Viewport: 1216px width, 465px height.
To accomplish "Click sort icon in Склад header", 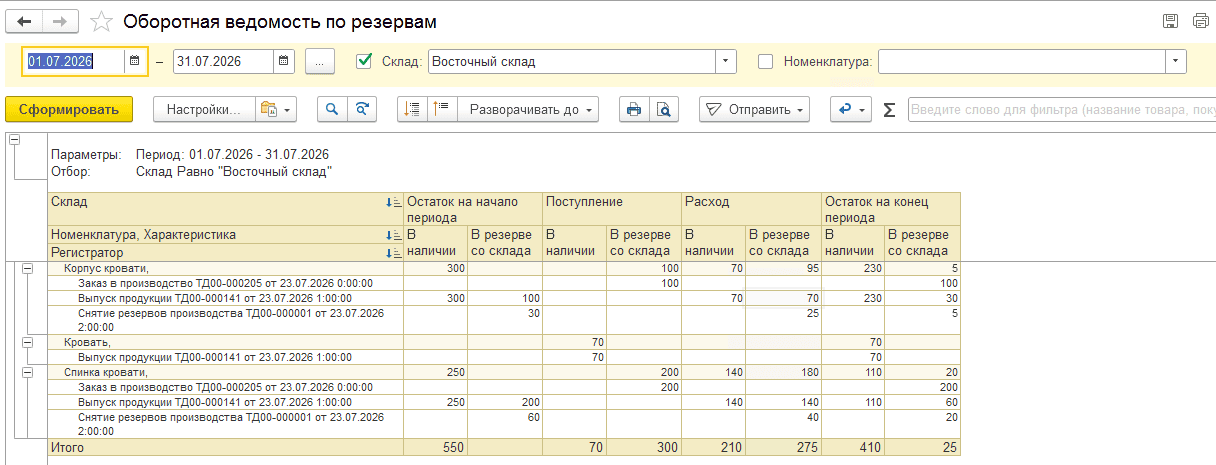I will pos(393,202).
